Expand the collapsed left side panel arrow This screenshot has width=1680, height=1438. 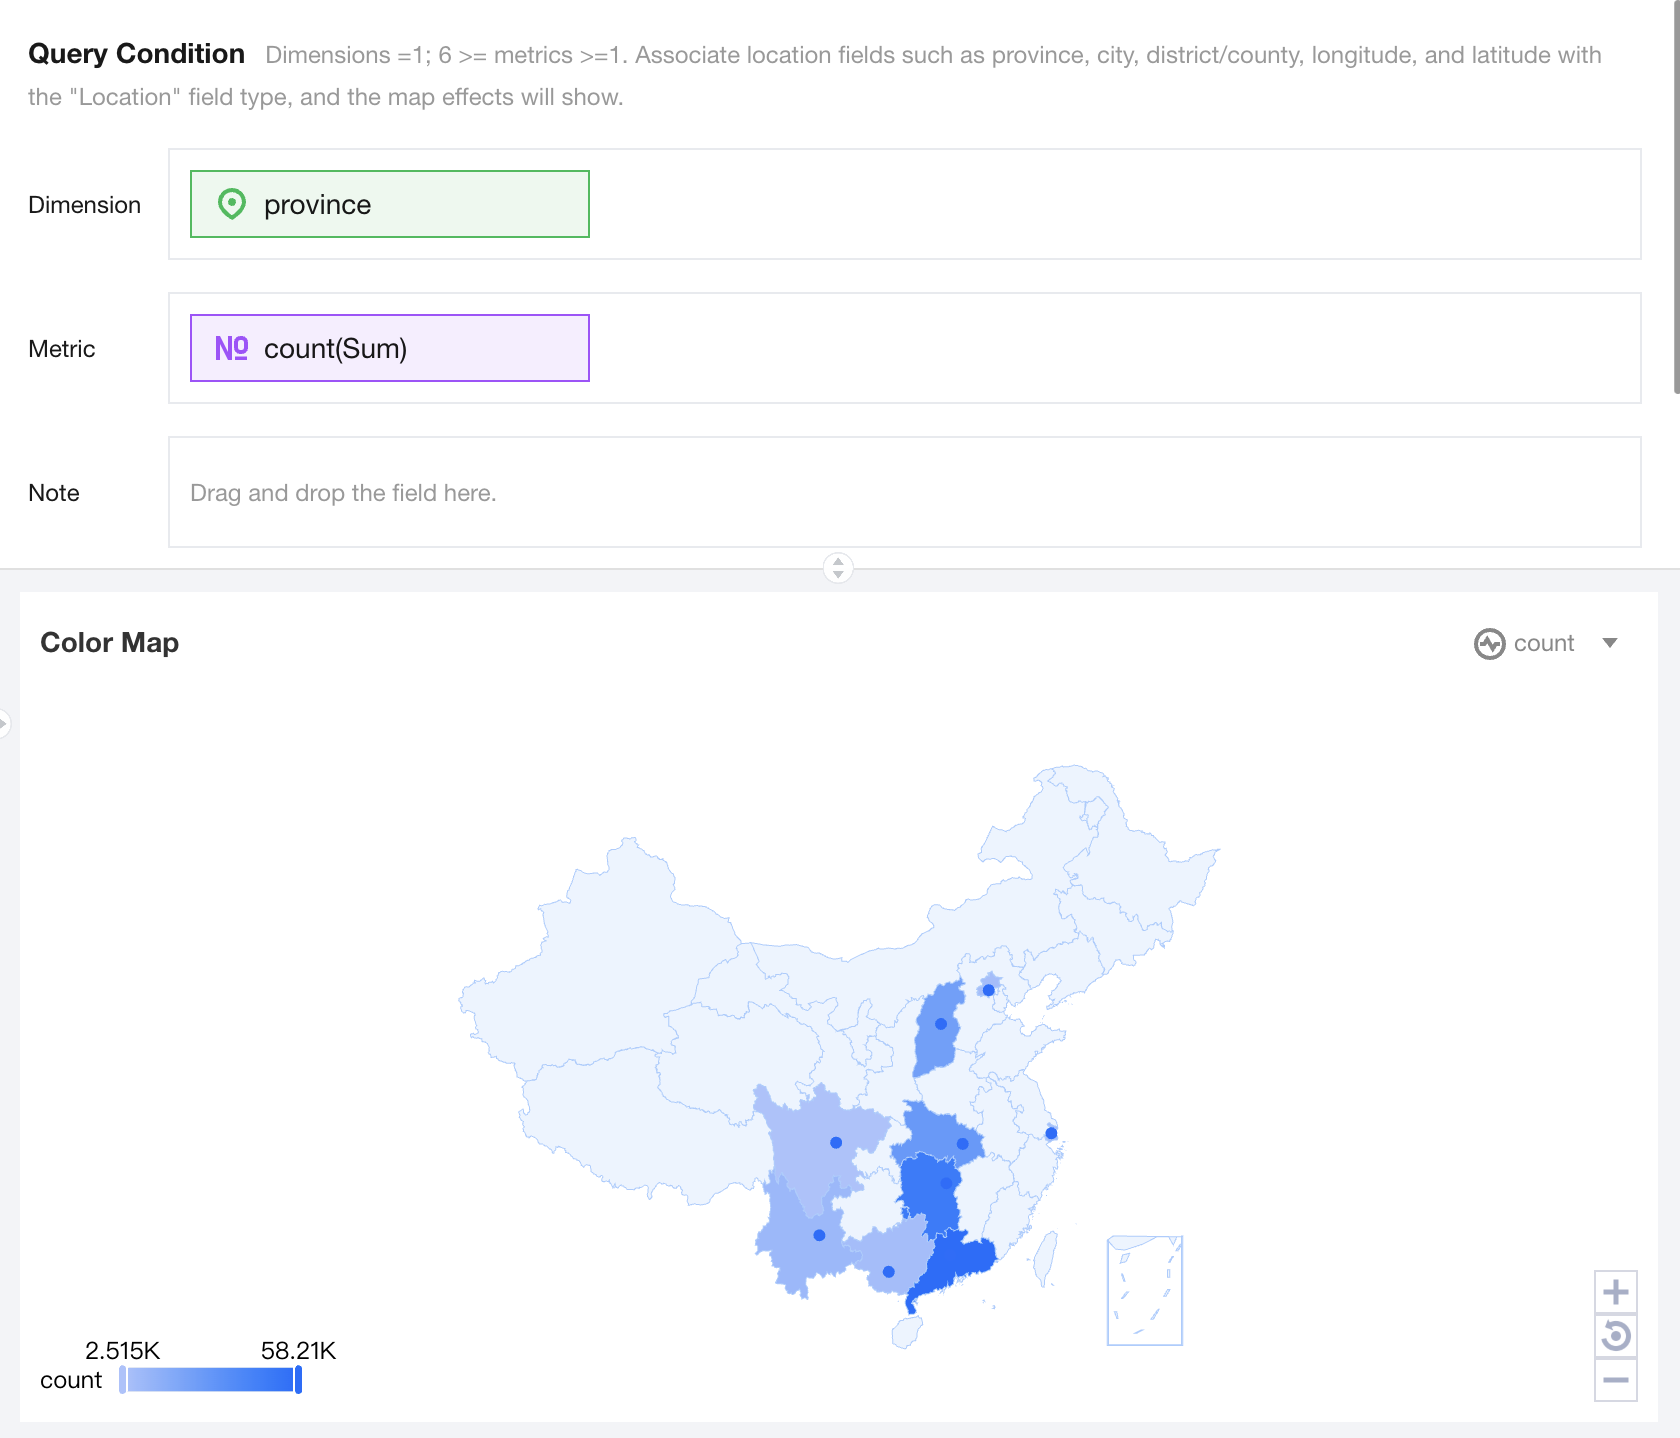pos(4,722)
